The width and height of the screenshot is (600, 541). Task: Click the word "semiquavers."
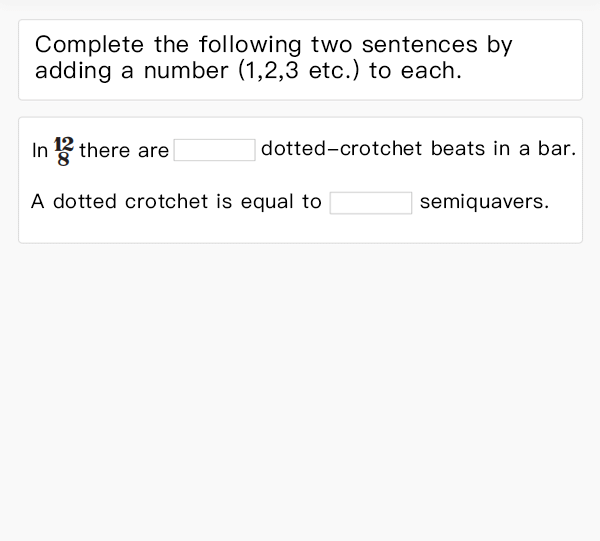484,202
